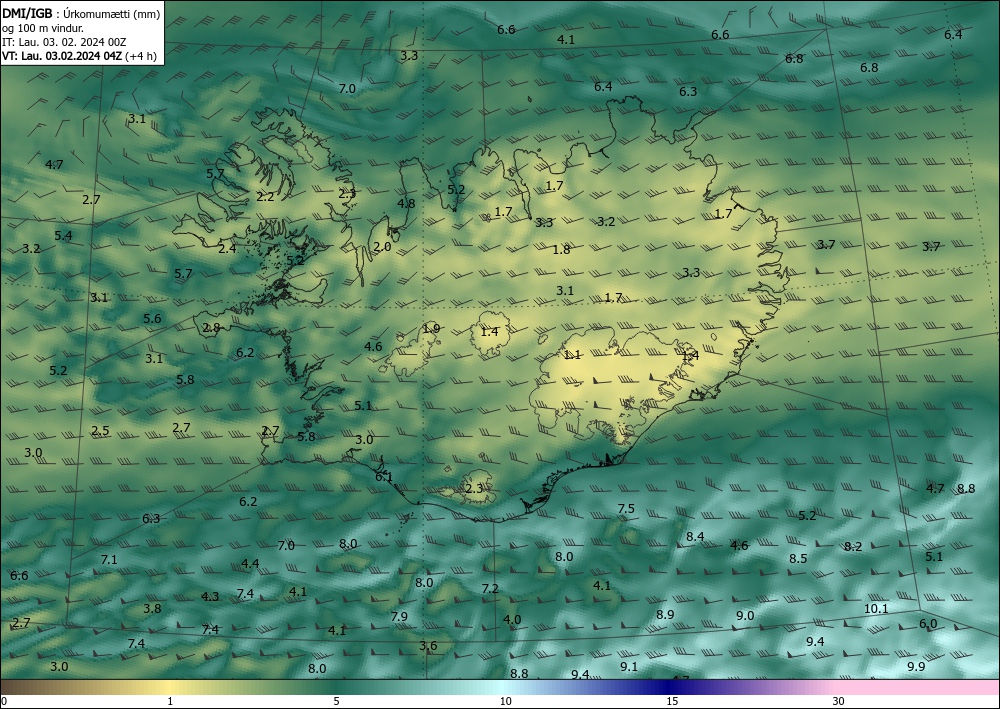Click the map value '4.3'
The height and width of the screenshot is (709, 1000).
210,597
